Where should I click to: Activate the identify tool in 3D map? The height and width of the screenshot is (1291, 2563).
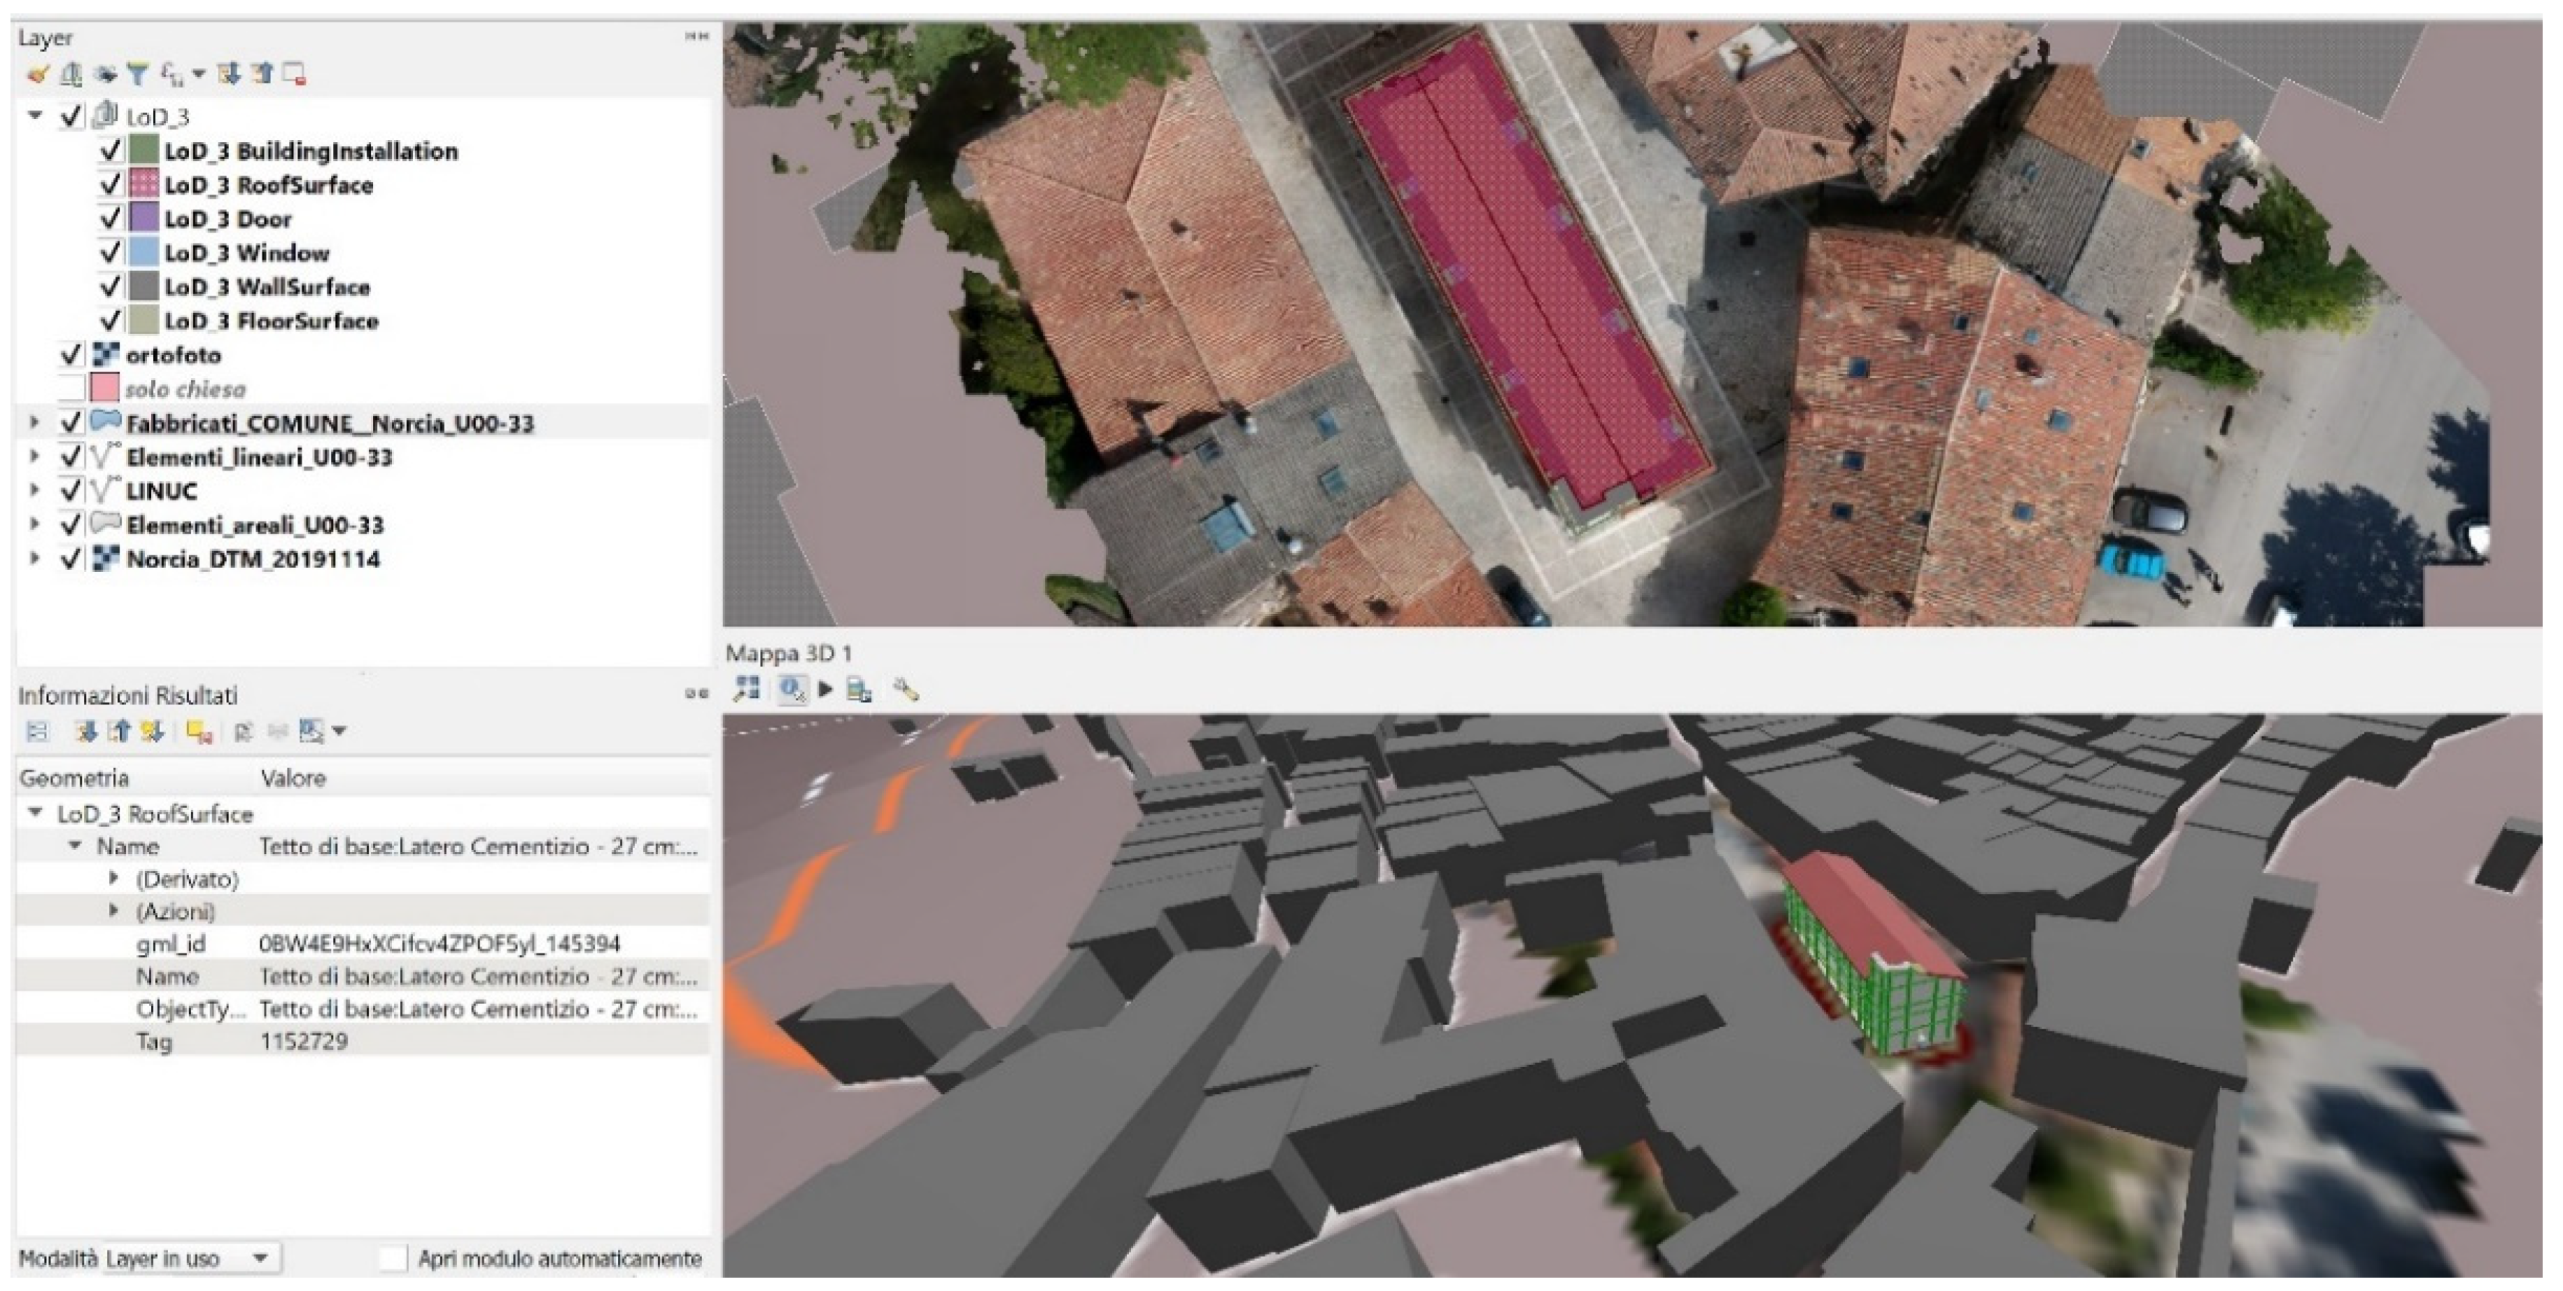point(792,689)
